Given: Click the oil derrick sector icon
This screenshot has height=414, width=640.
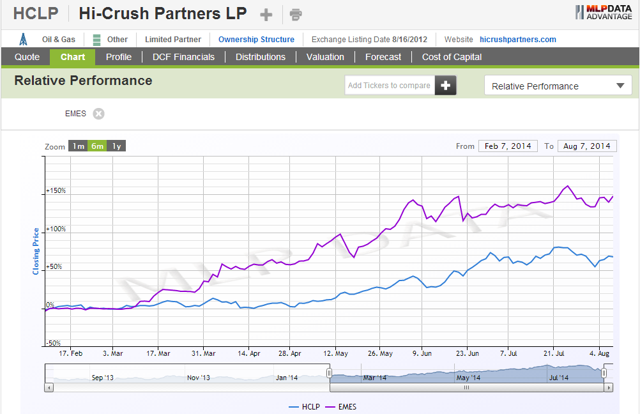Looking at the screenshot, I should [24, 39].
